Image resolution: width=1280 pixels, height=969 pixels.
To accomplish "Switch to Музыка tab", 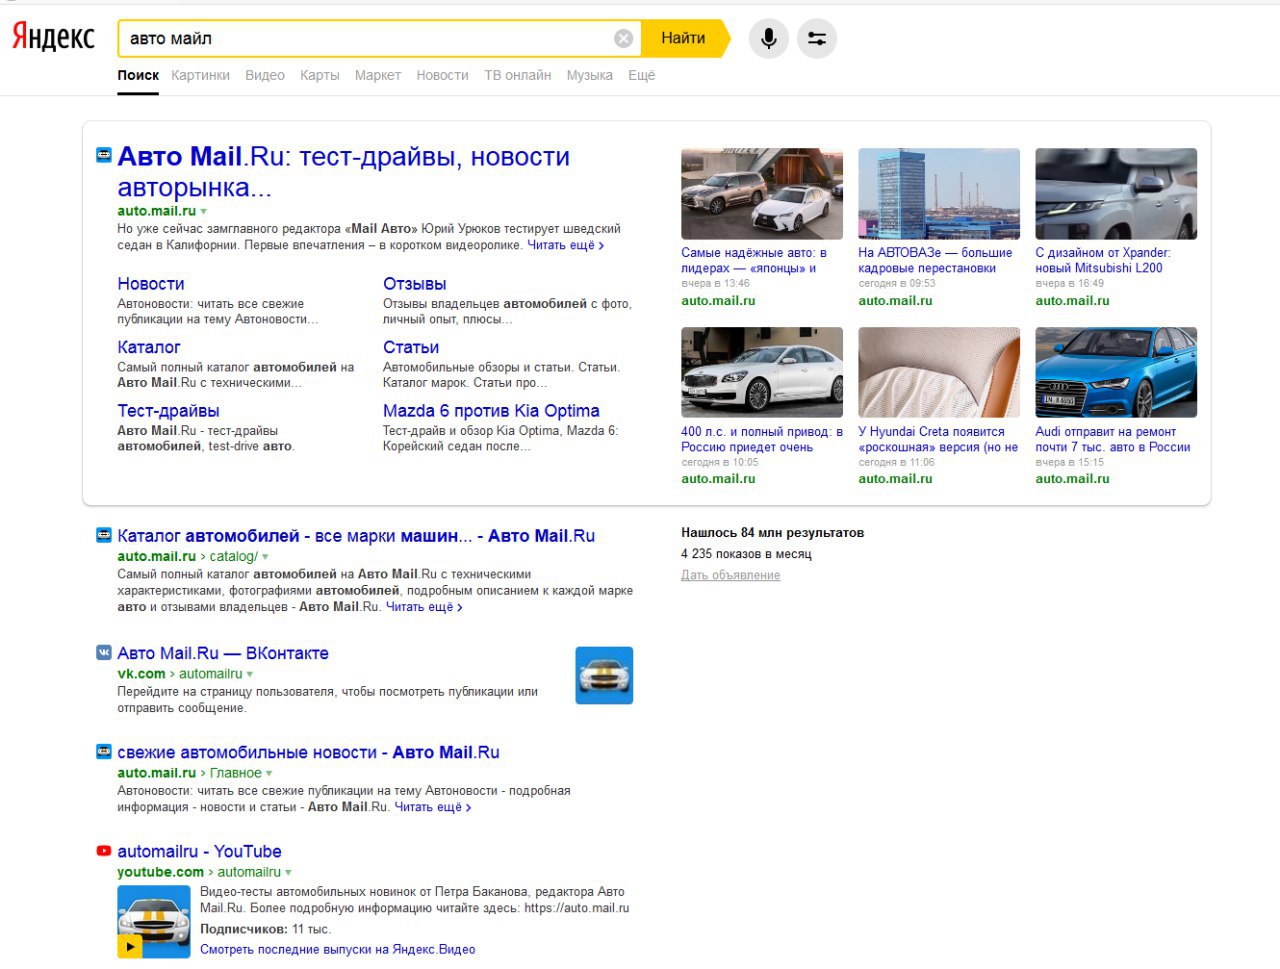I will tap(590, 75).
